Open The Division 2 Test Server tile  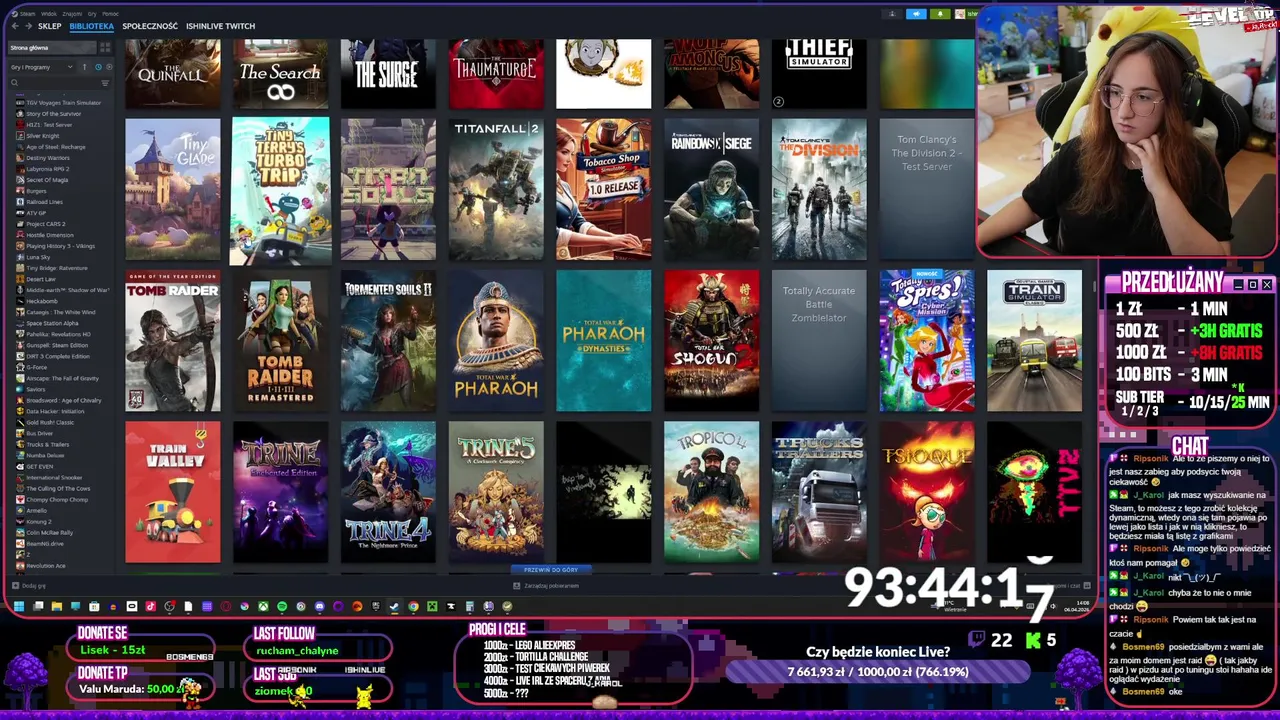pyautogui.click(x=927, y=190)
